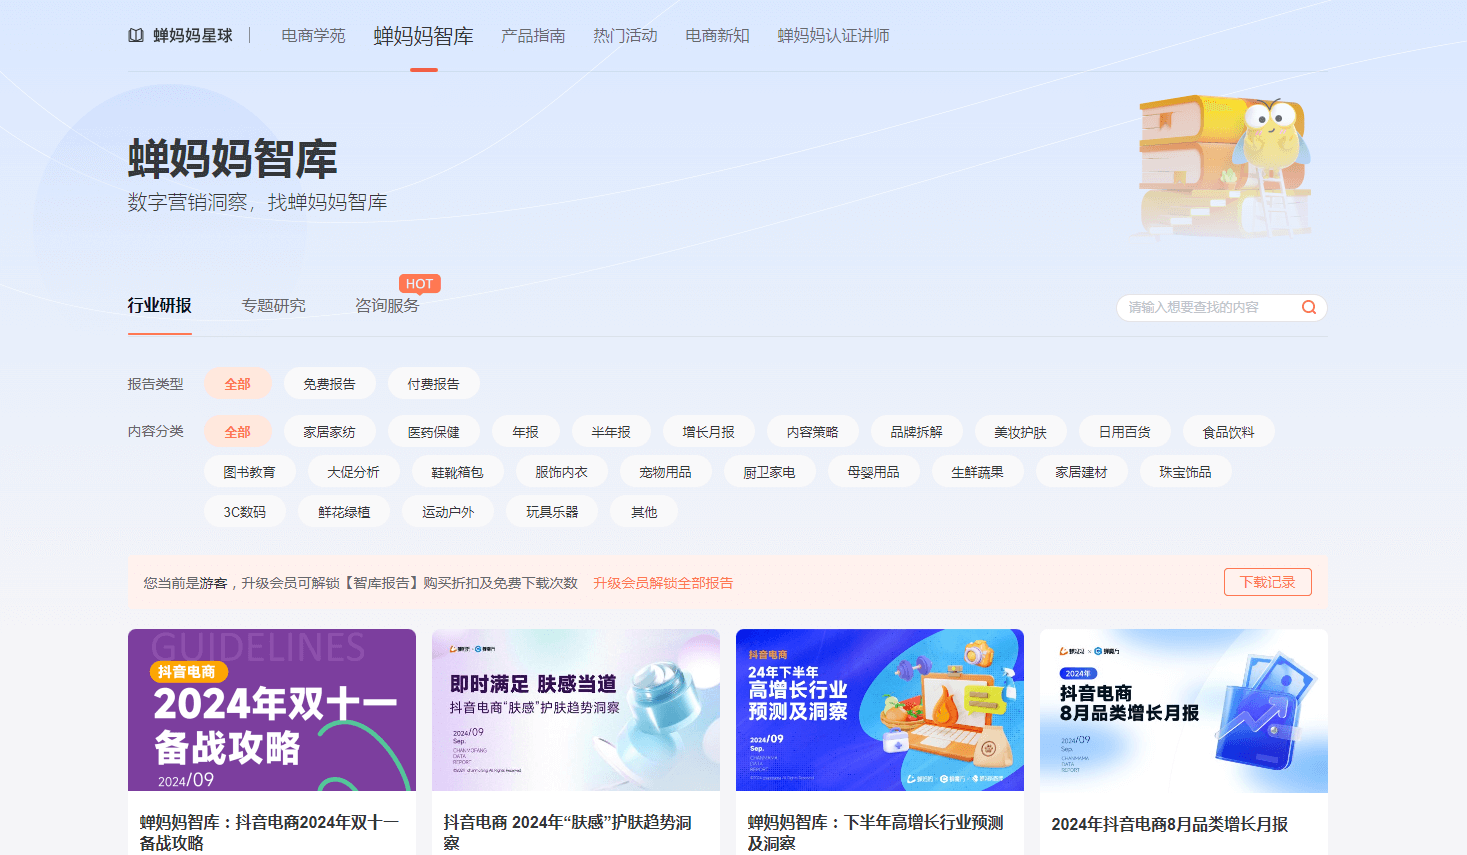Pick the 大促分析 category tag

(x=354, y=472)
